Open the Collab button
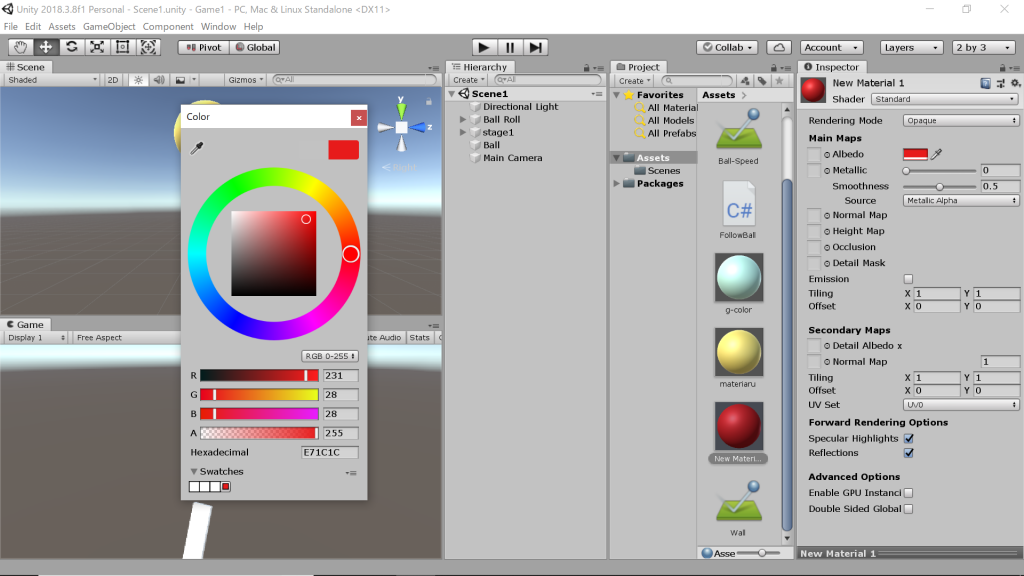1024x576 pixels. tap(727, 47)
